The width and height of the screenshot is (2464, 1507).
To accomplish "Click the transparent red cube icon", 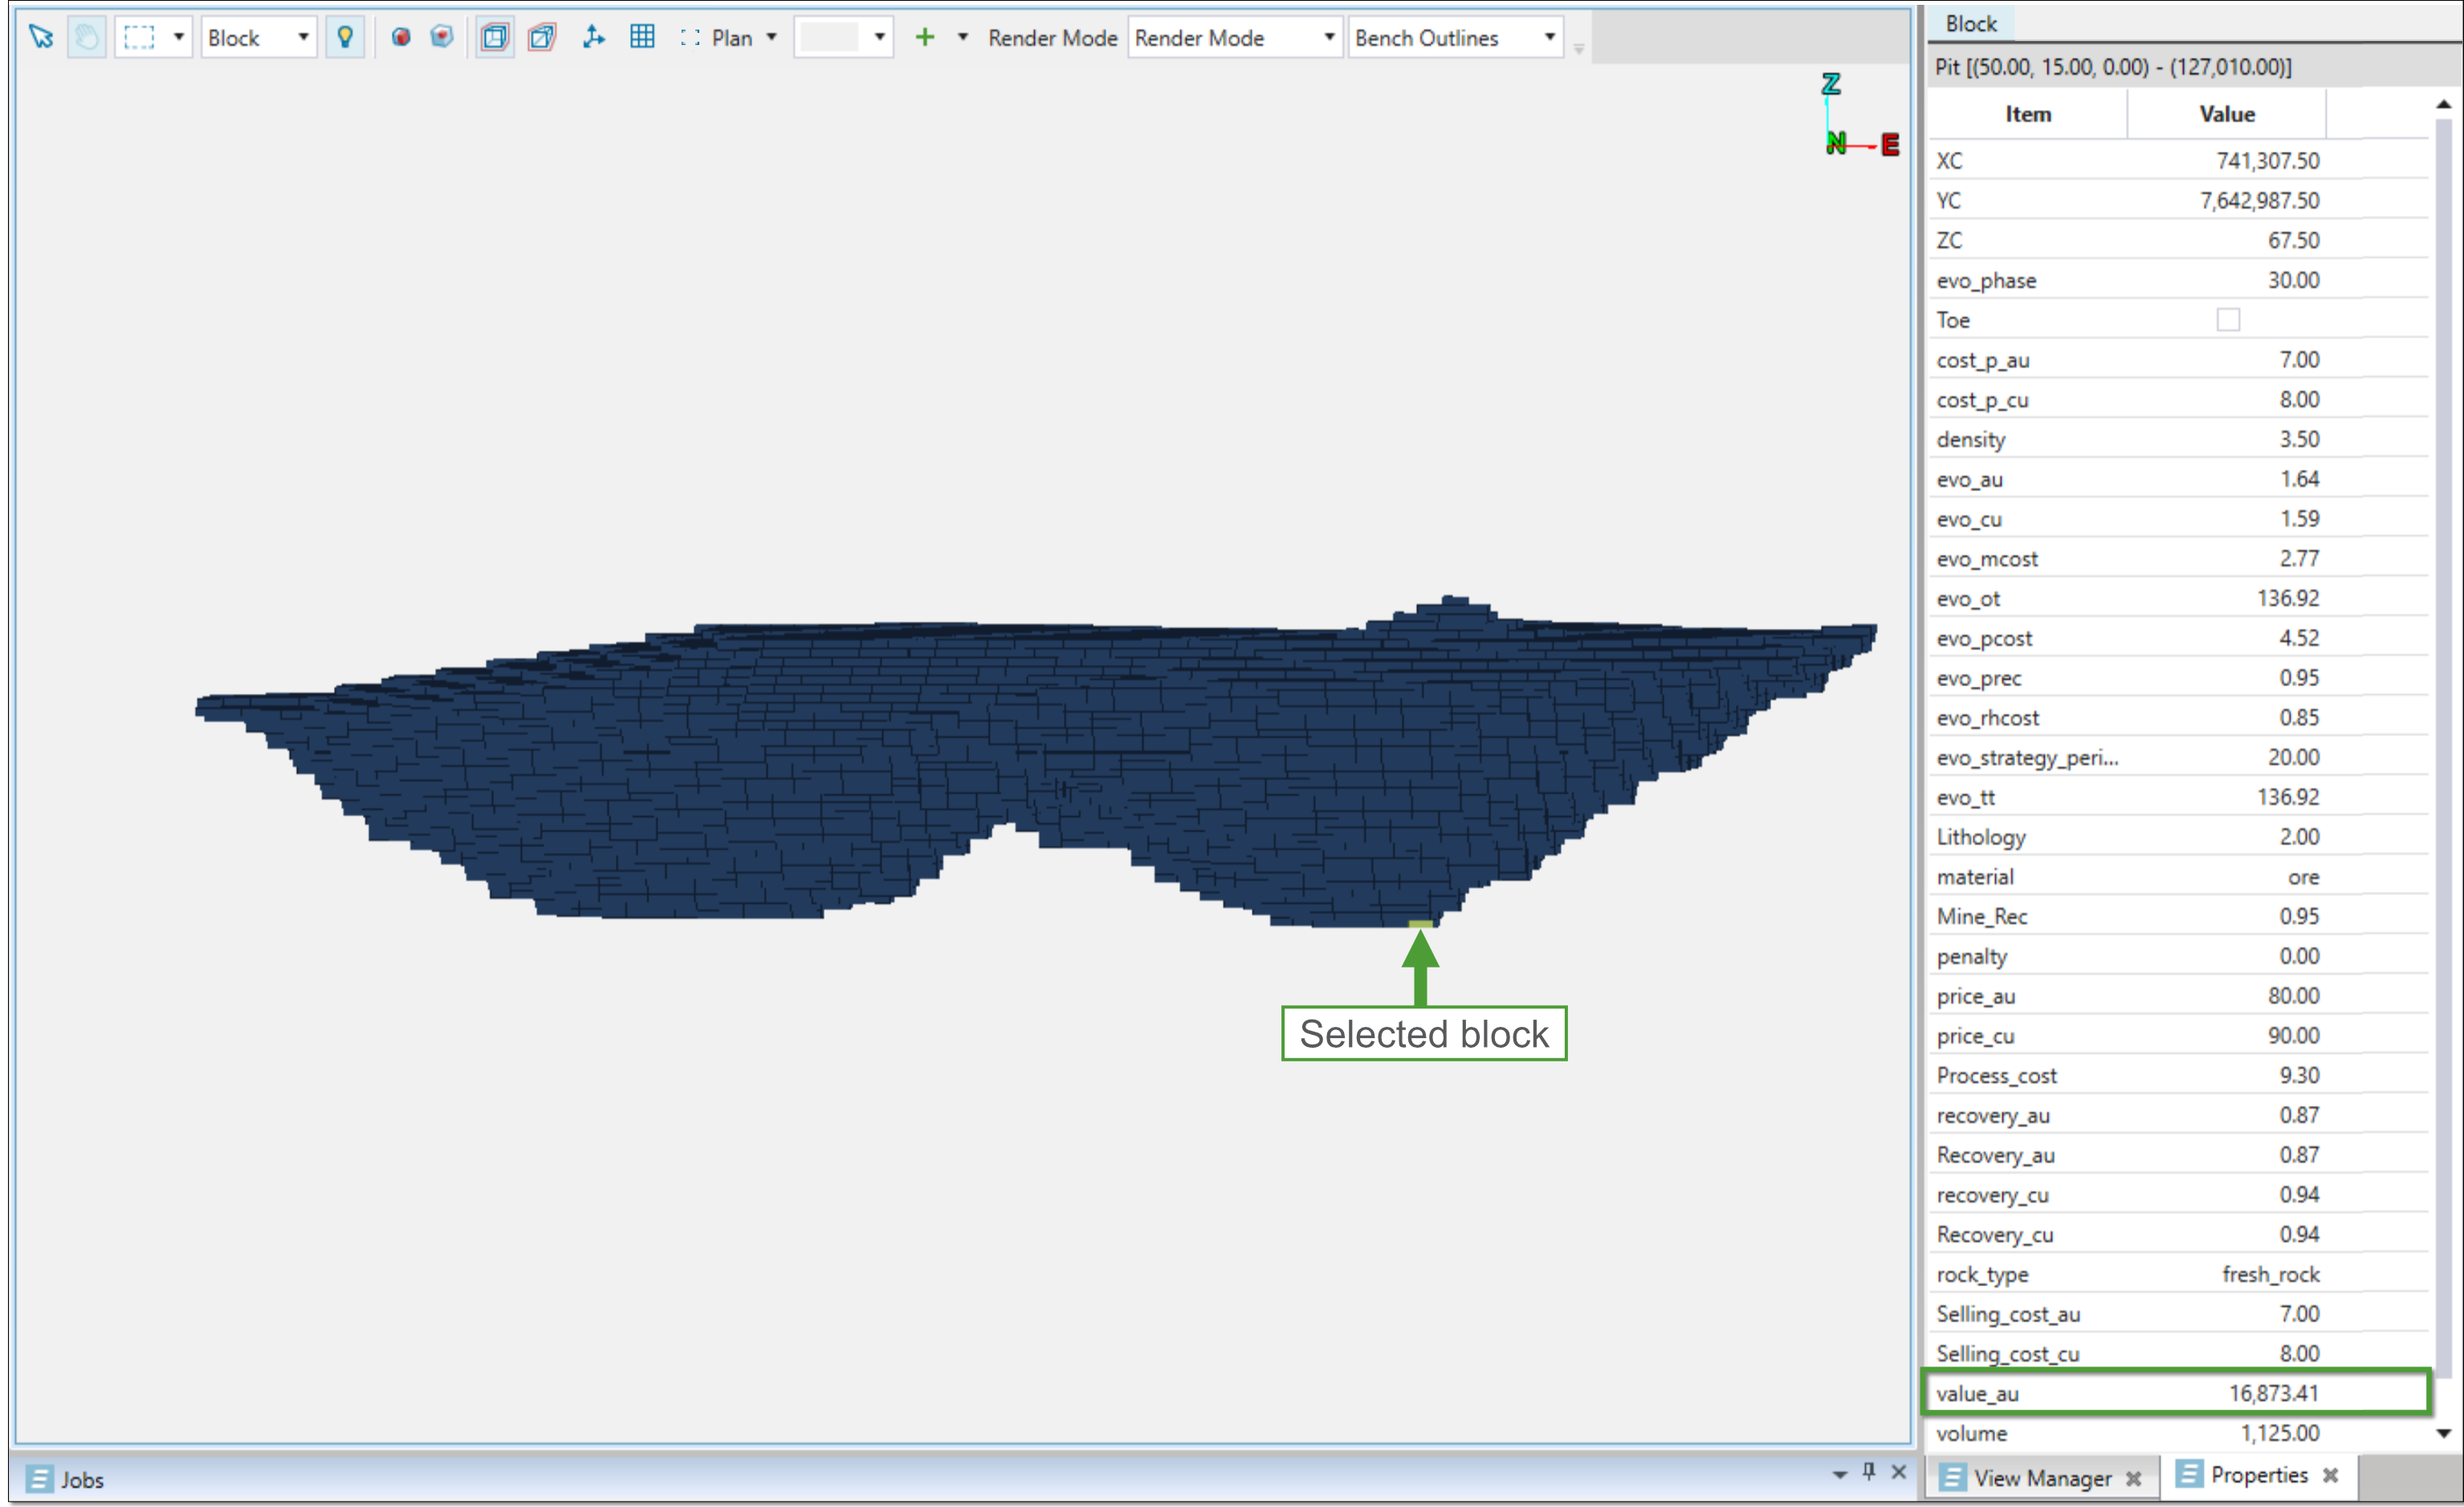I will [x=442, y=37].
